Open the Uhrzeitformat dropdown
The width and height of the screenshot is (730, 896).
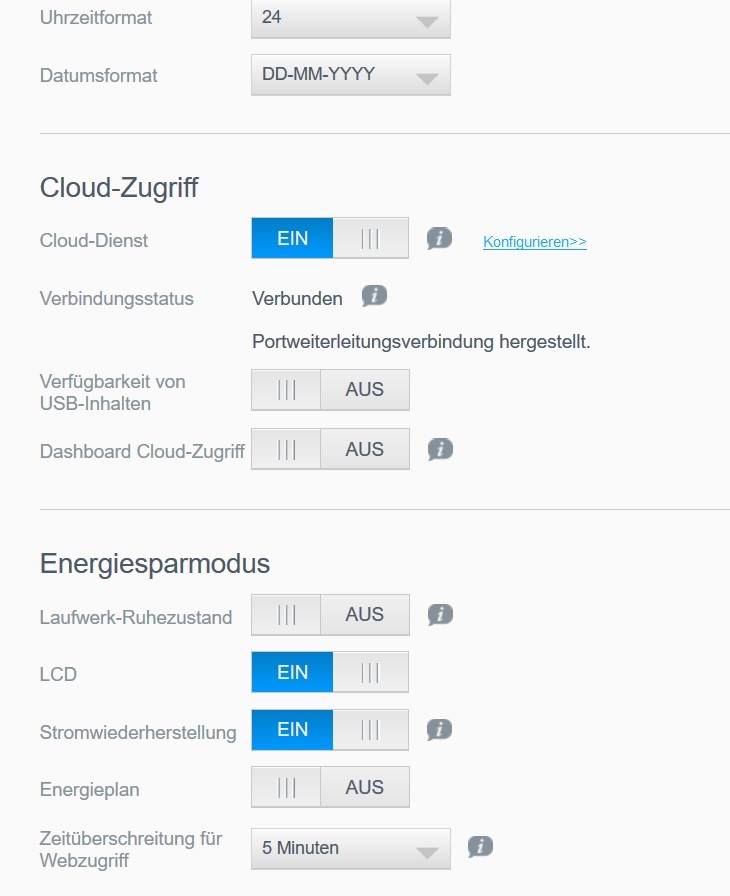(x=350, y=18)
